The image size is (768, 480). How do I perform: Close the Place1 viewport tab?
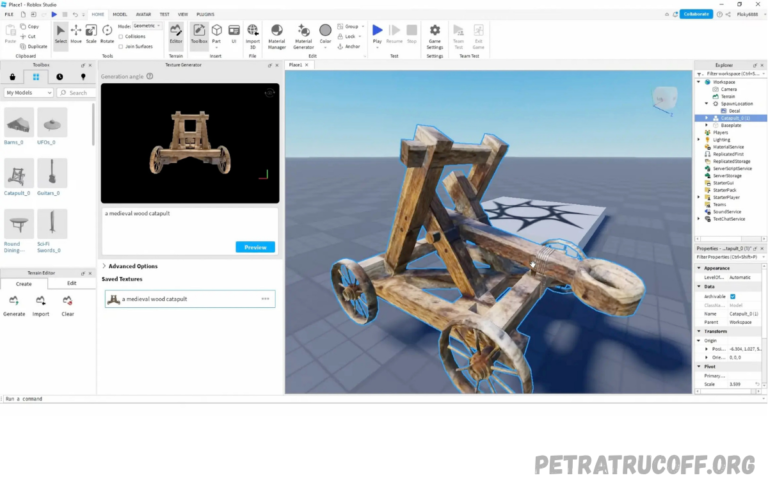[x=307, y=65]
